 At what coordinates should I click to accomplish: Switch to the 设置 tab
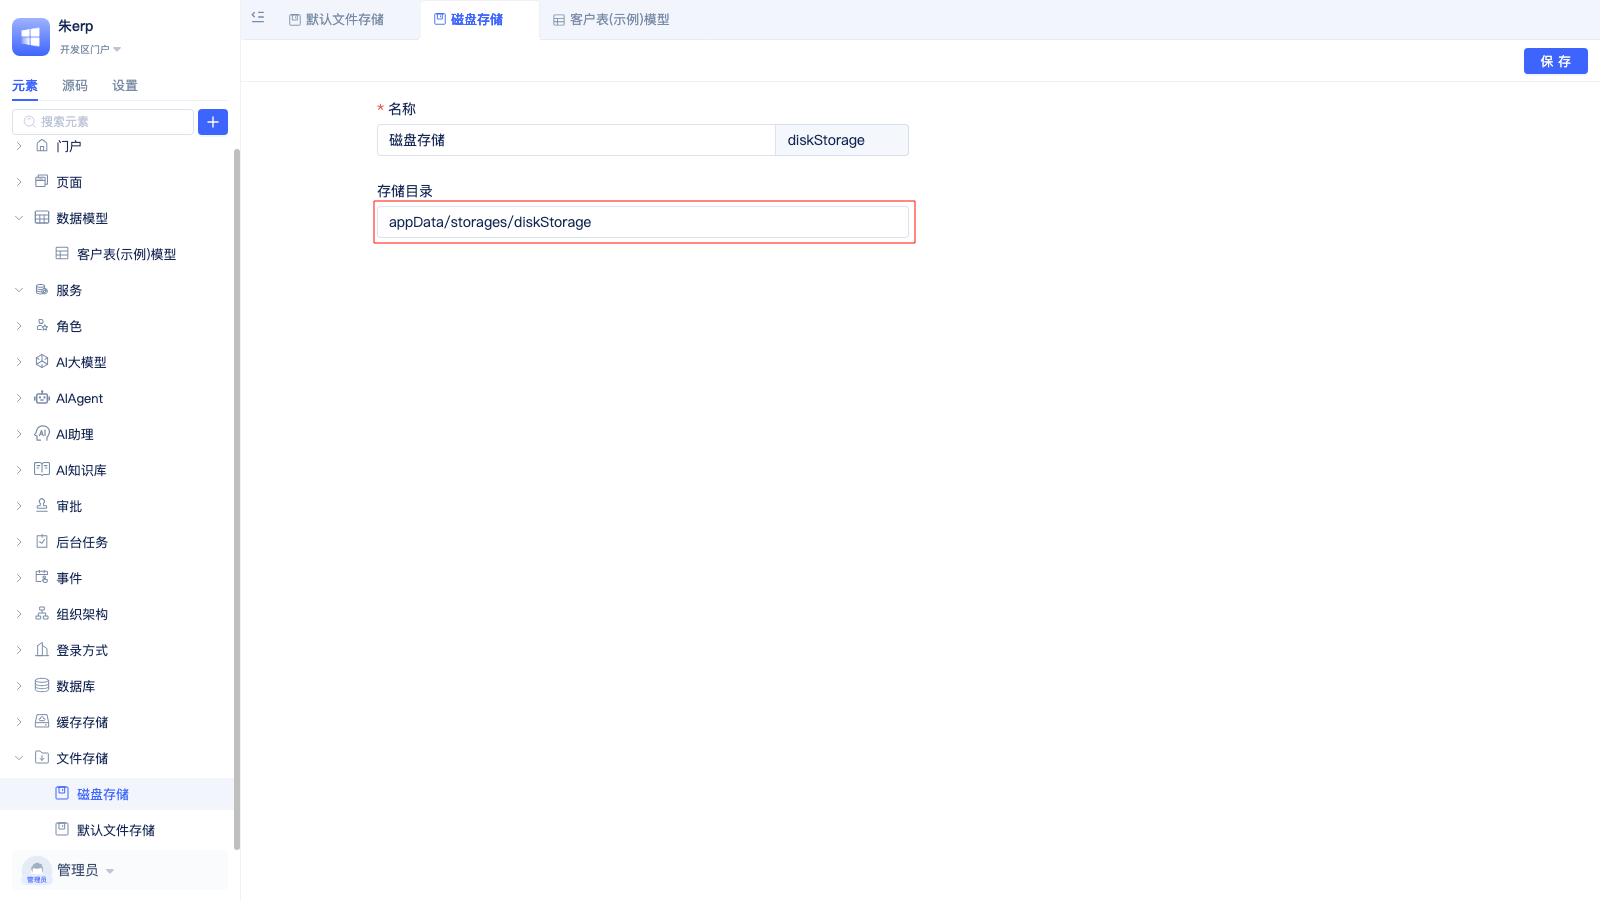click(x=125, y=86)
